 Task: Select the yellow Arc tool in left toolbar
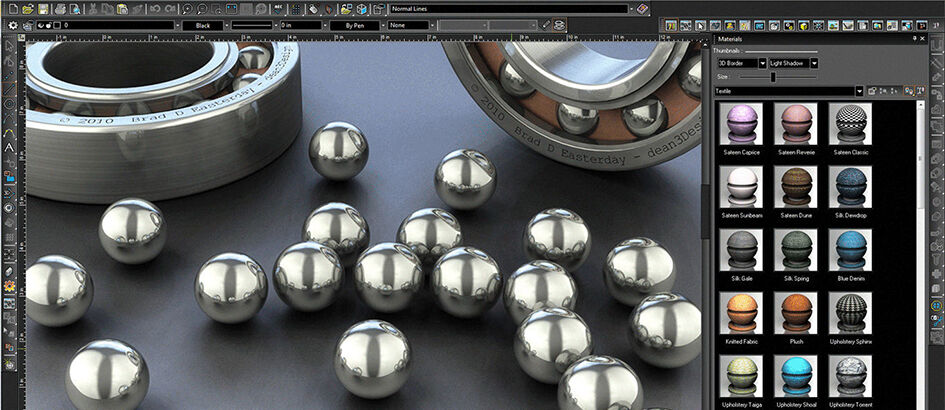coord(9,132)
